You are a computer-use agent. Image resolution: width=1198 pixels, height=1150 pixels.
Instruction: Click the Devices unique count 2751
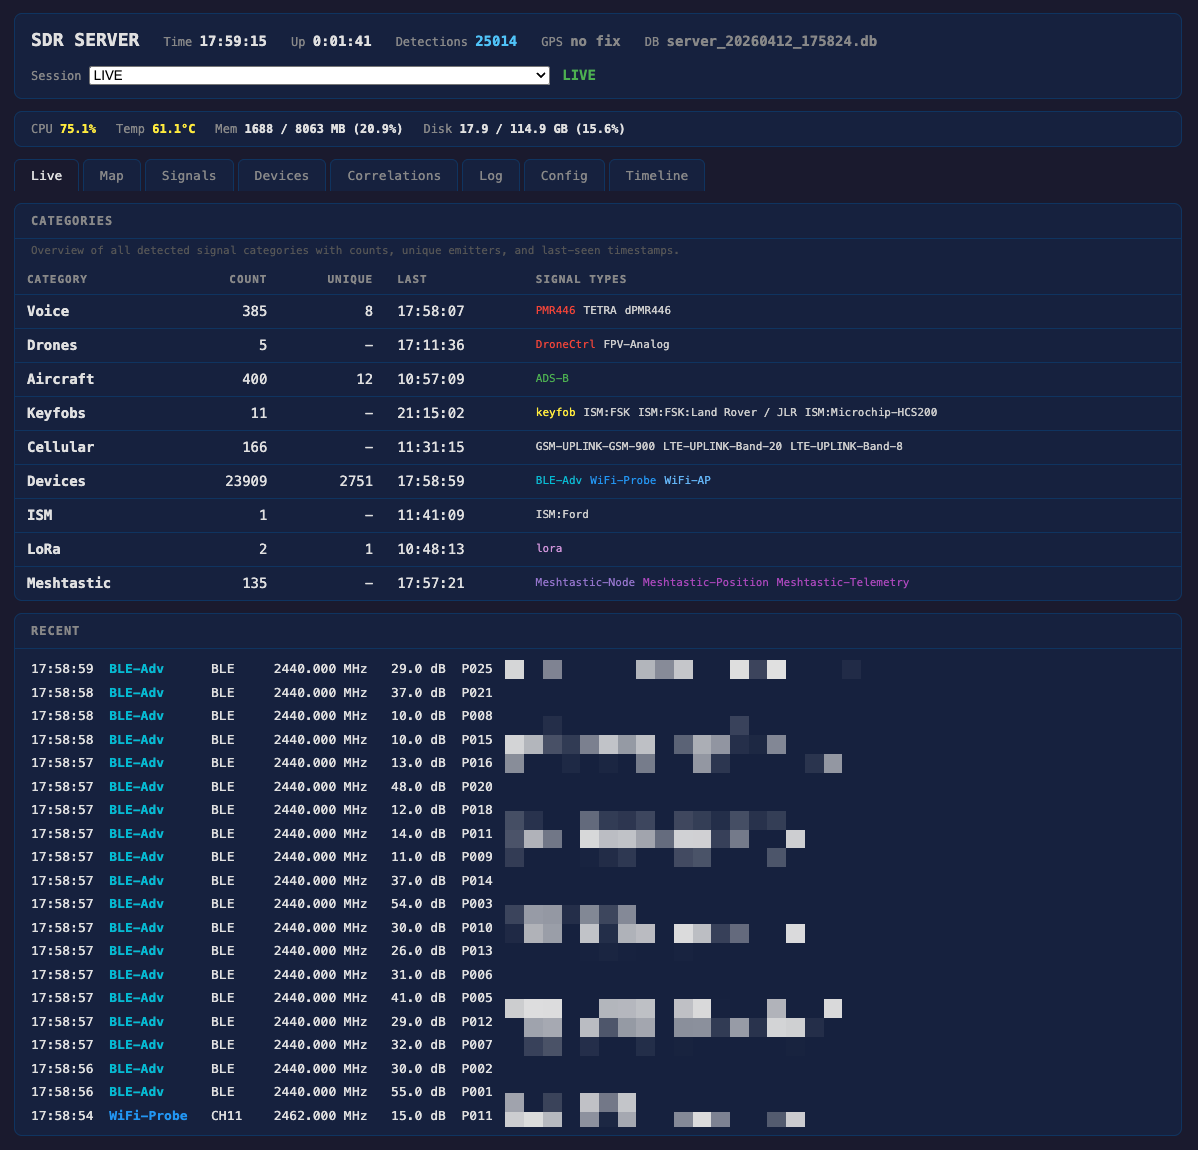pos(356,481)
